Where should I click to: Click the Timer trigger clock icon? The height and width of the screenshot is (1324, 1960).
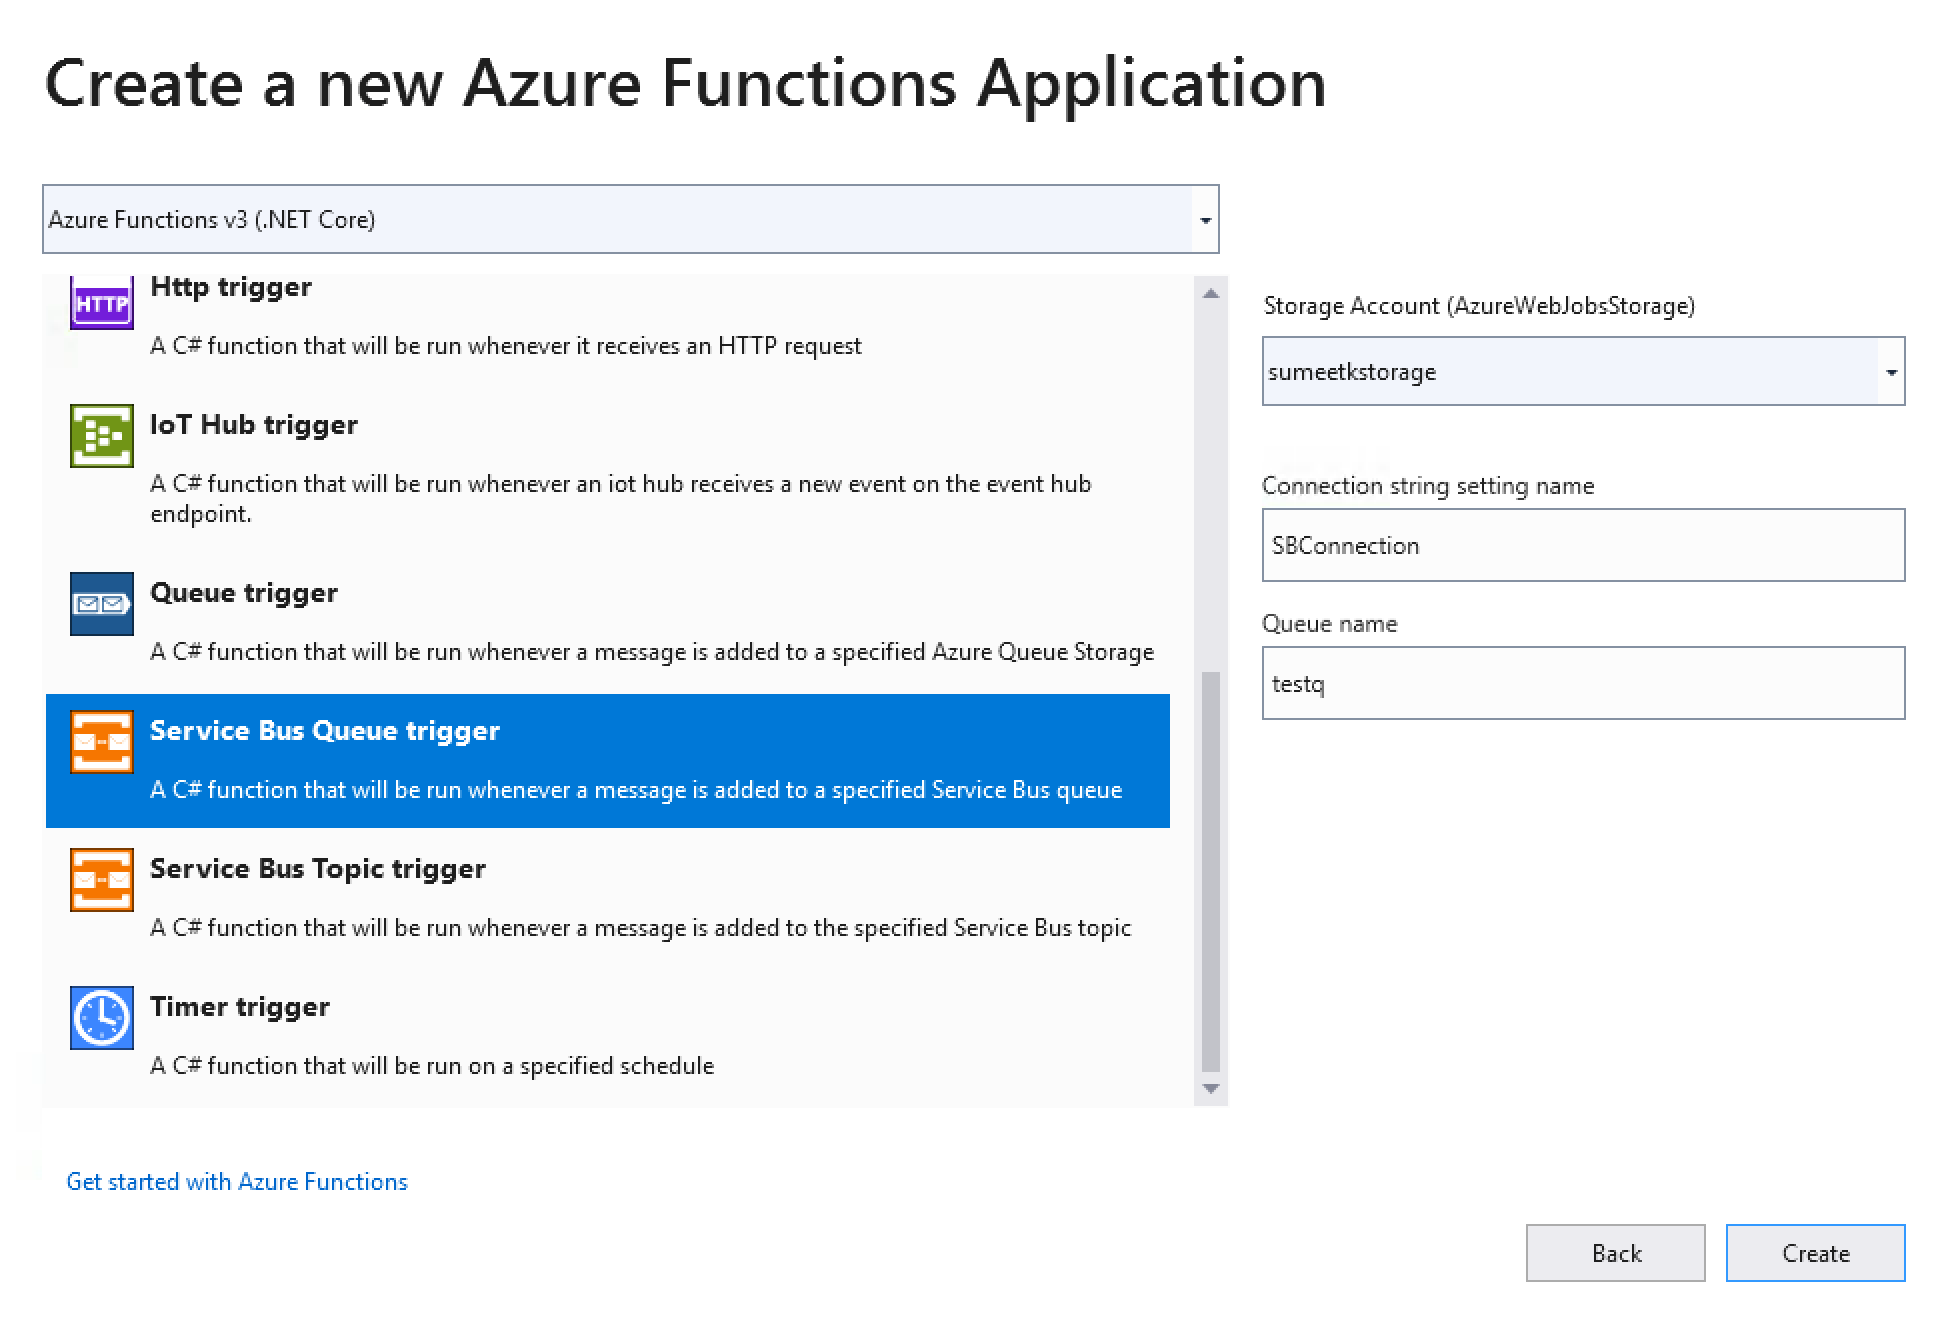point(101,1018)
